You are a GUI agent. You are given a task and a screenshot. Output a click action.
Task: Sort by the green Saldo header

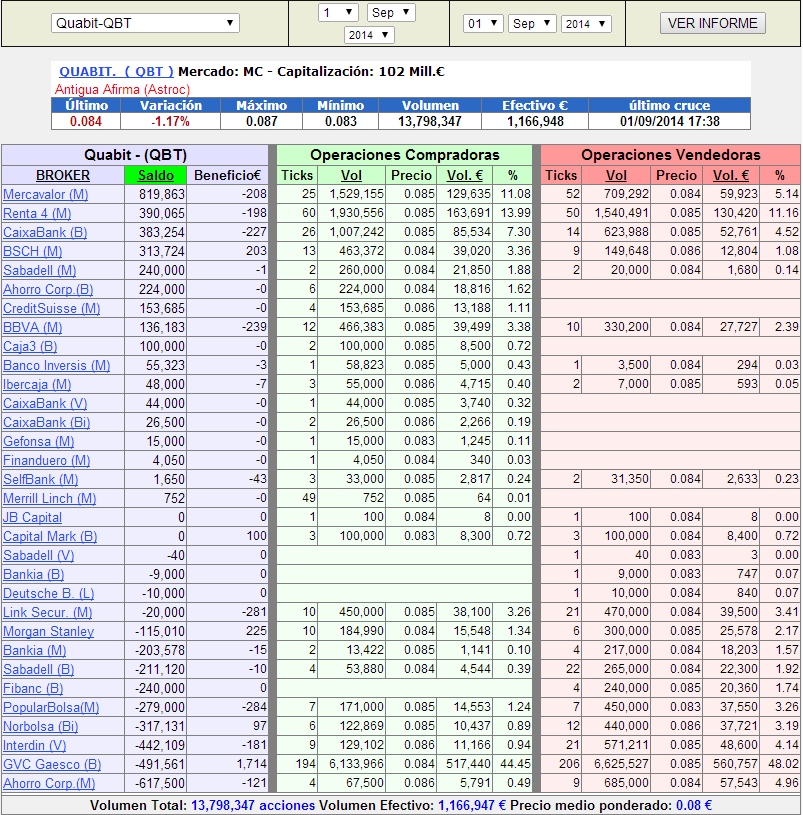(155, 175)
